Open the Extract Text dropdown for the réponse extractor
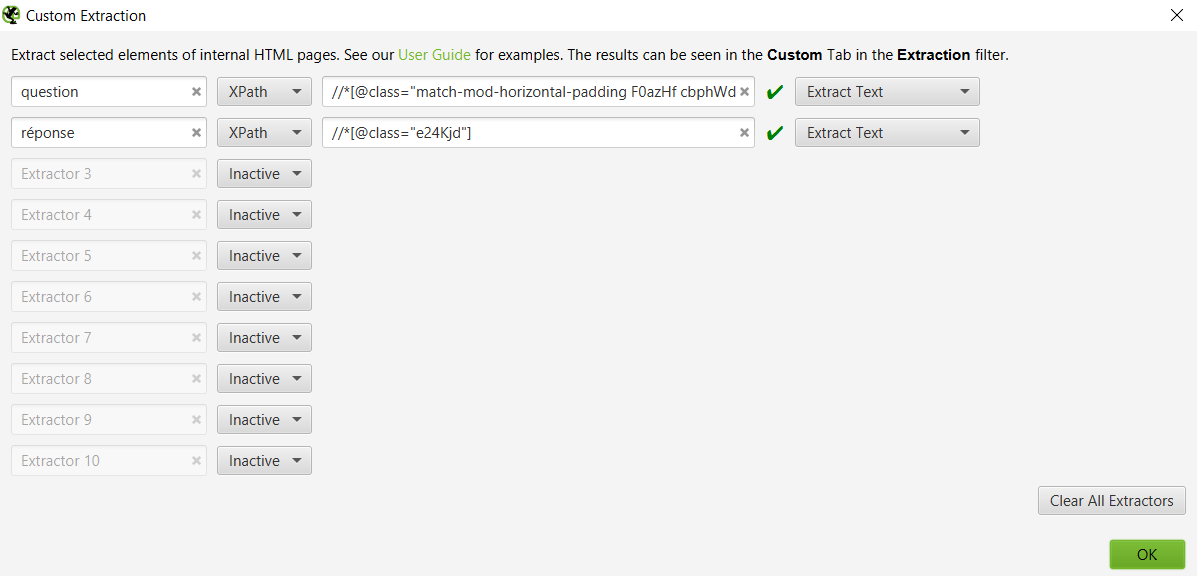This screenshot has width=1197, height=576. (x=886, y=132)
